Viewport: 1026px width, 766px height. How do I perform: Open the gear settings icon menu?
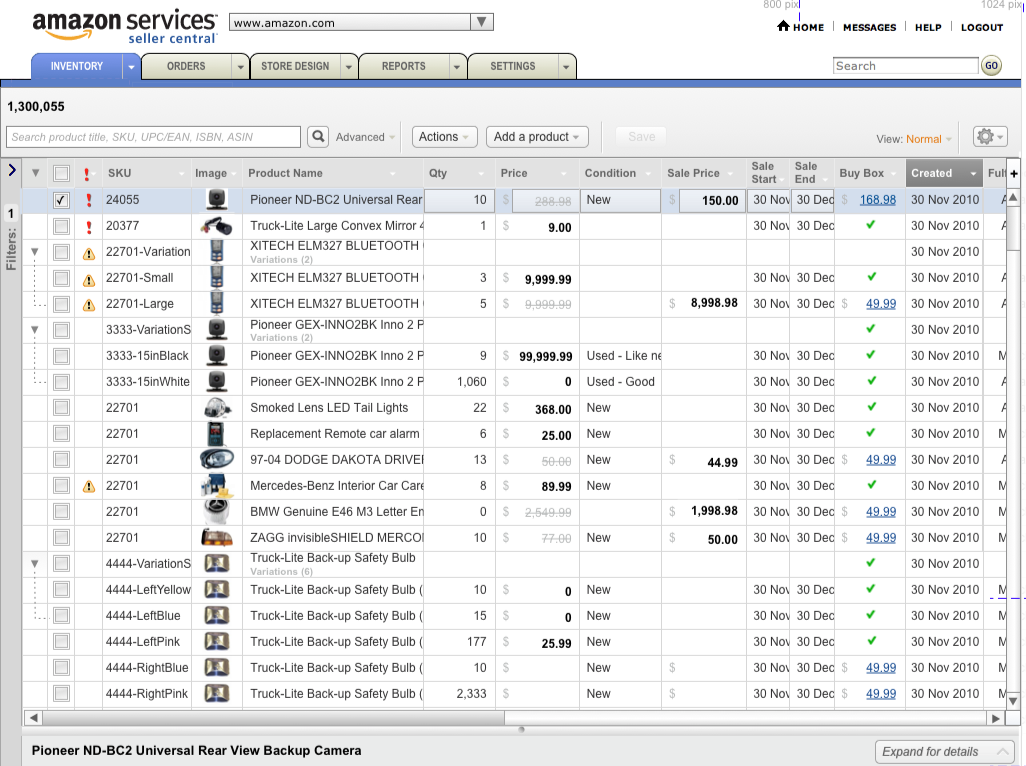989,137
